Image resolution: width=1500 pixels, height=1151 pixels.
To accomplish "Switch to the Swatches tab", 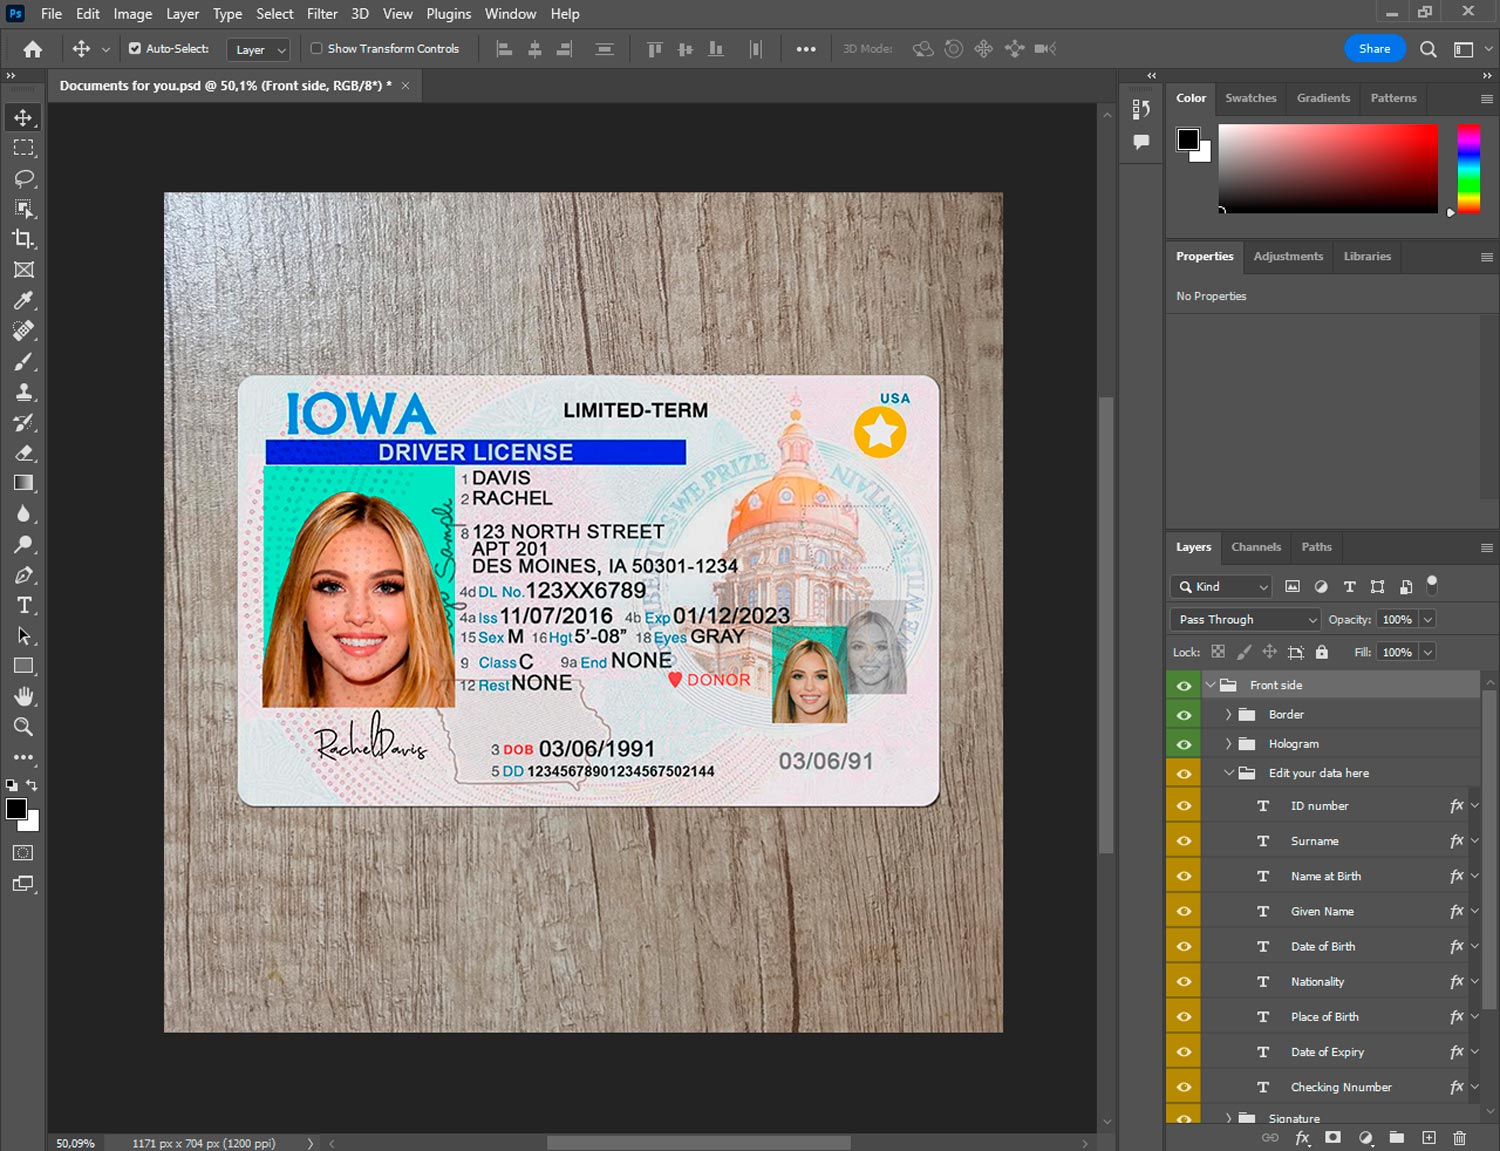I will [1250, 98].
